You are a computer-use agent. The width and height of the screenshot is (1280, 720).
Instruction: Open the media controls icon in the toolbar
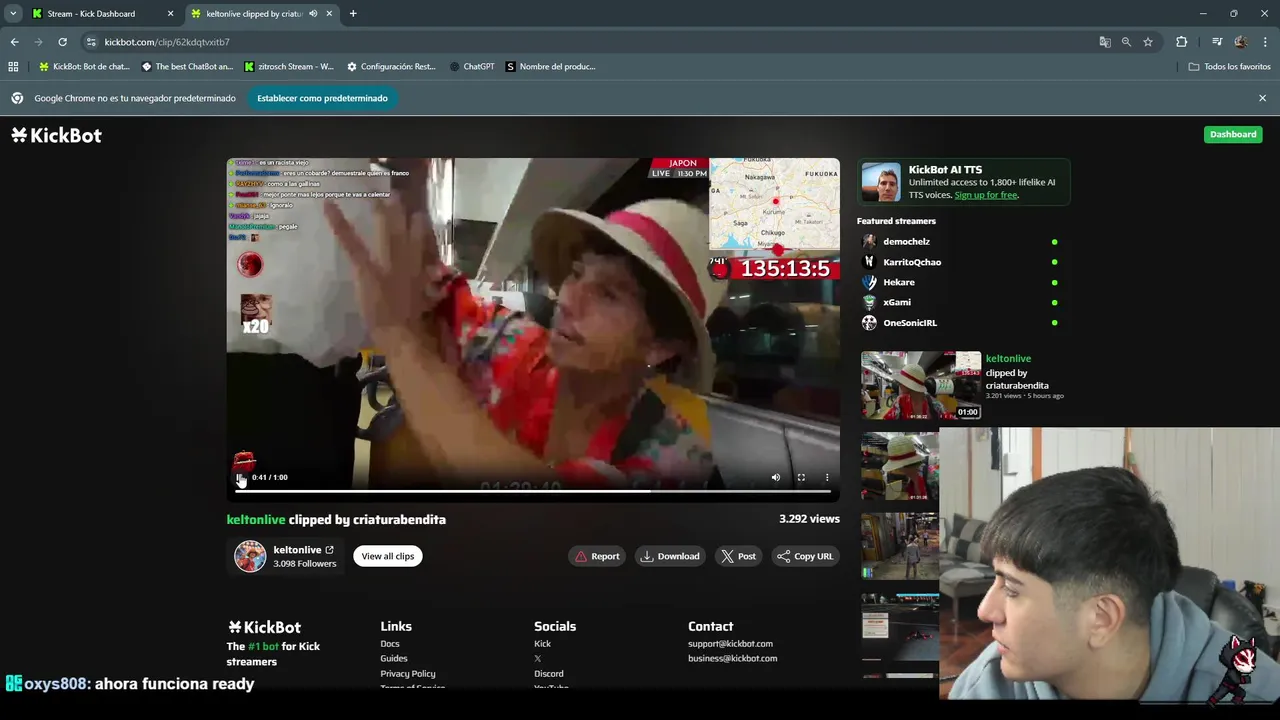[x=1217, y=42]
